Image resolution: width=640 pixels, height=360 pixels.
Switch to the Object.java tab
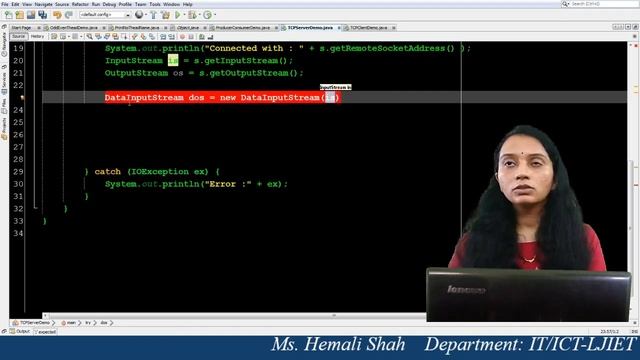[188, 28]
